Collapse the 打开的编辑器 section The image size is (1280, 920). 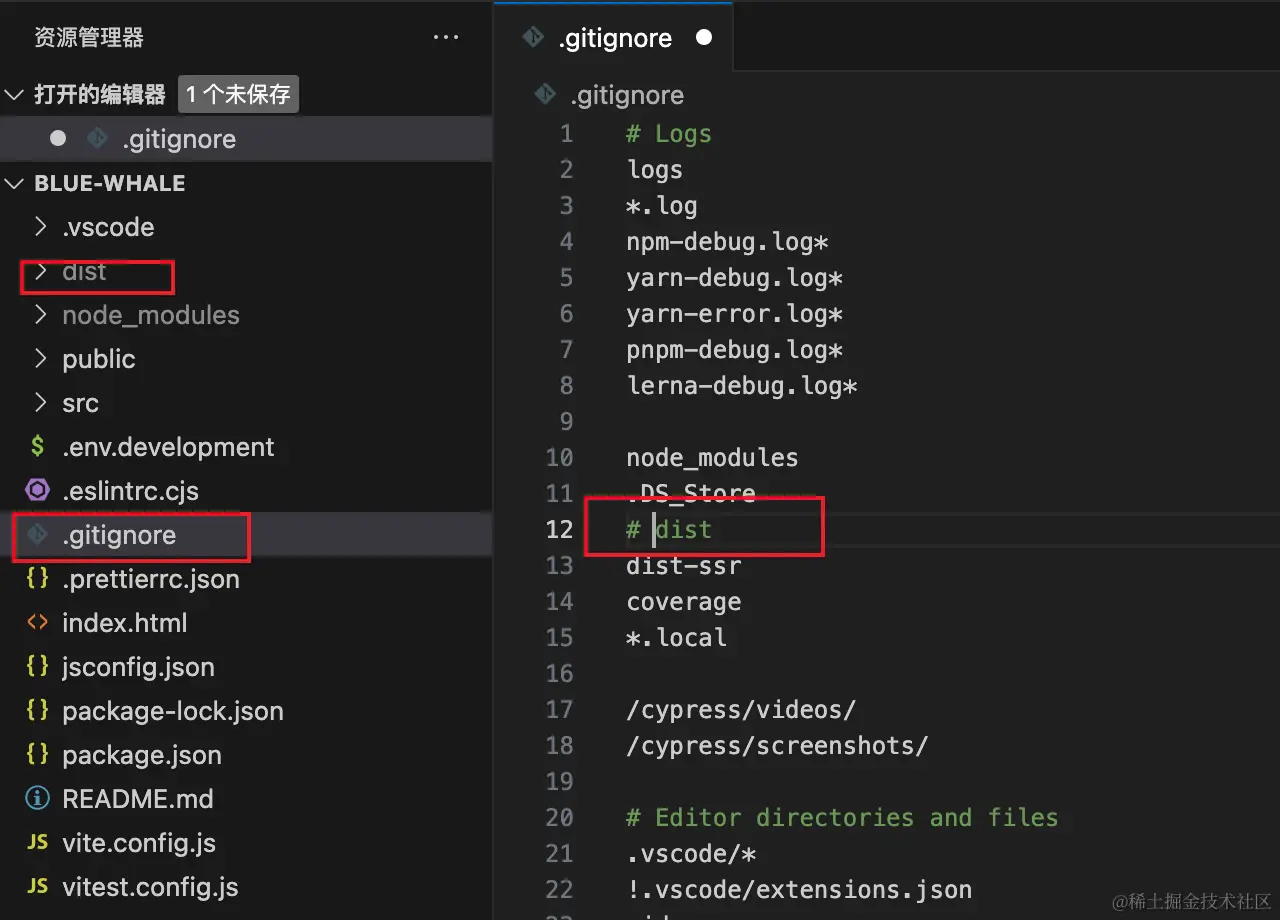(14, 95)
